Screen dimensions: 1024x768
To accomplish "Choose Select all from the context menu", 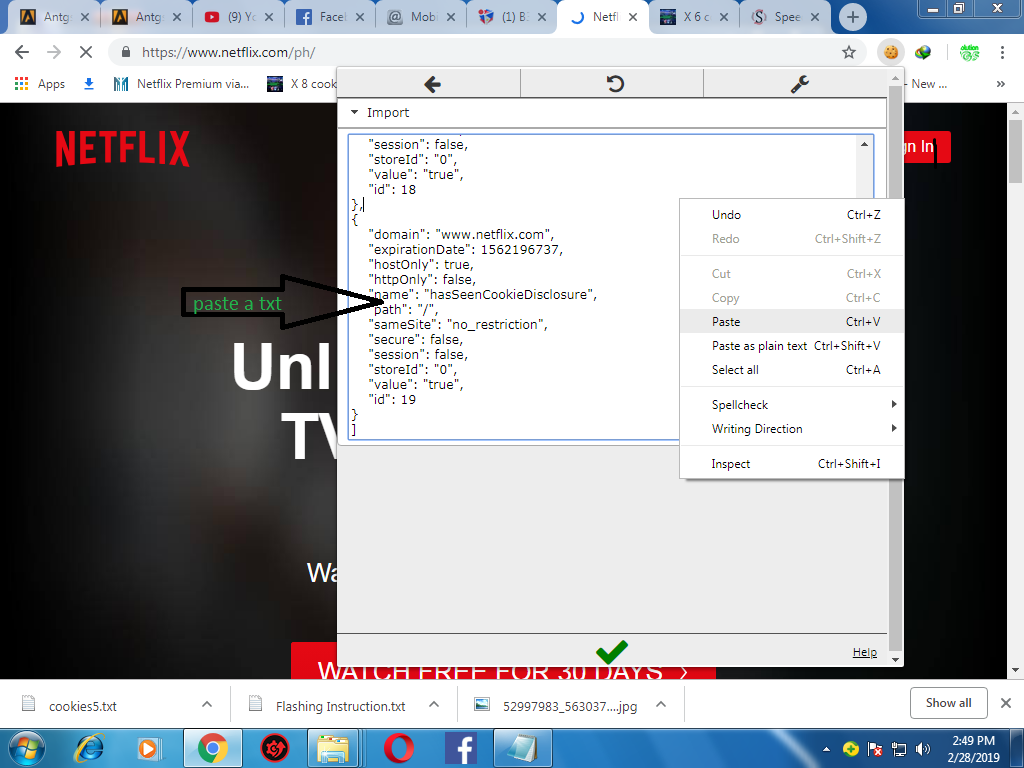I will tap(792, 370).
